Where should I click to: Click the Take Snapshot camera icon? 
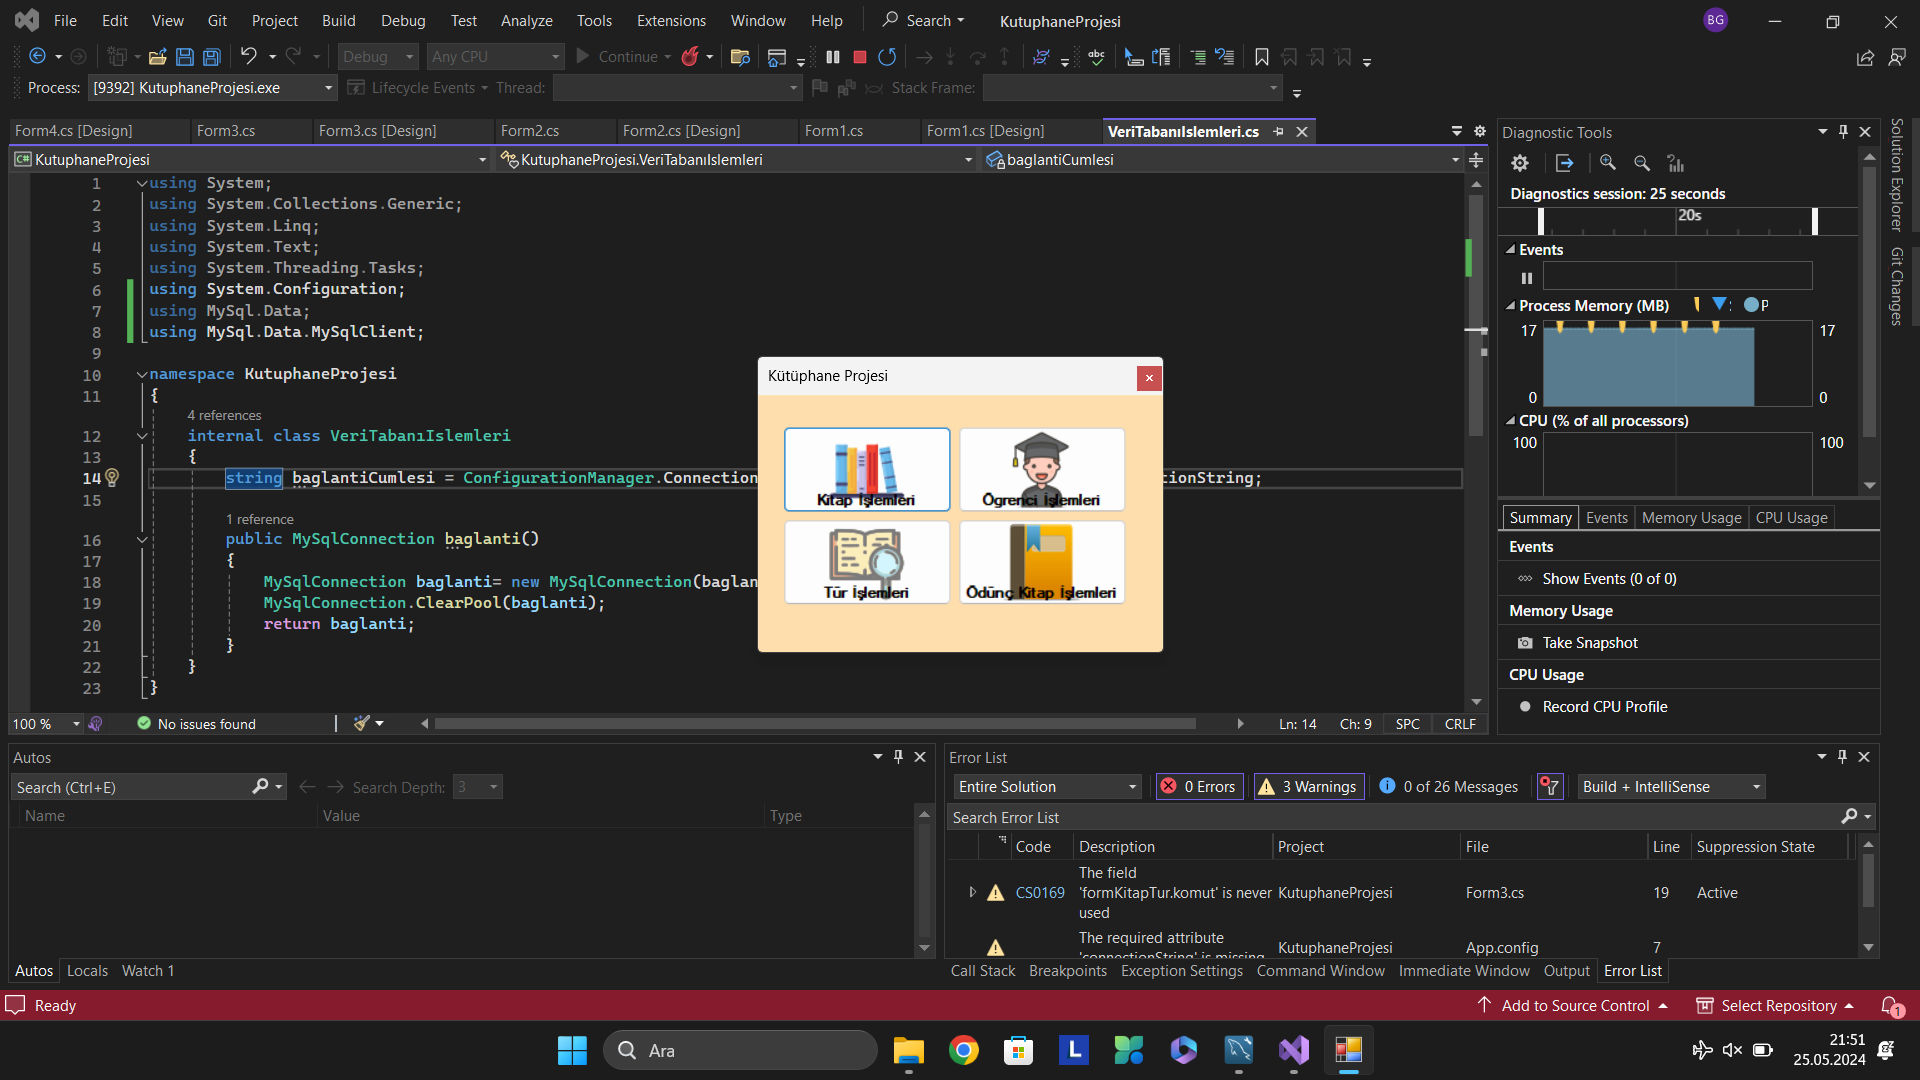point(1525,643)
